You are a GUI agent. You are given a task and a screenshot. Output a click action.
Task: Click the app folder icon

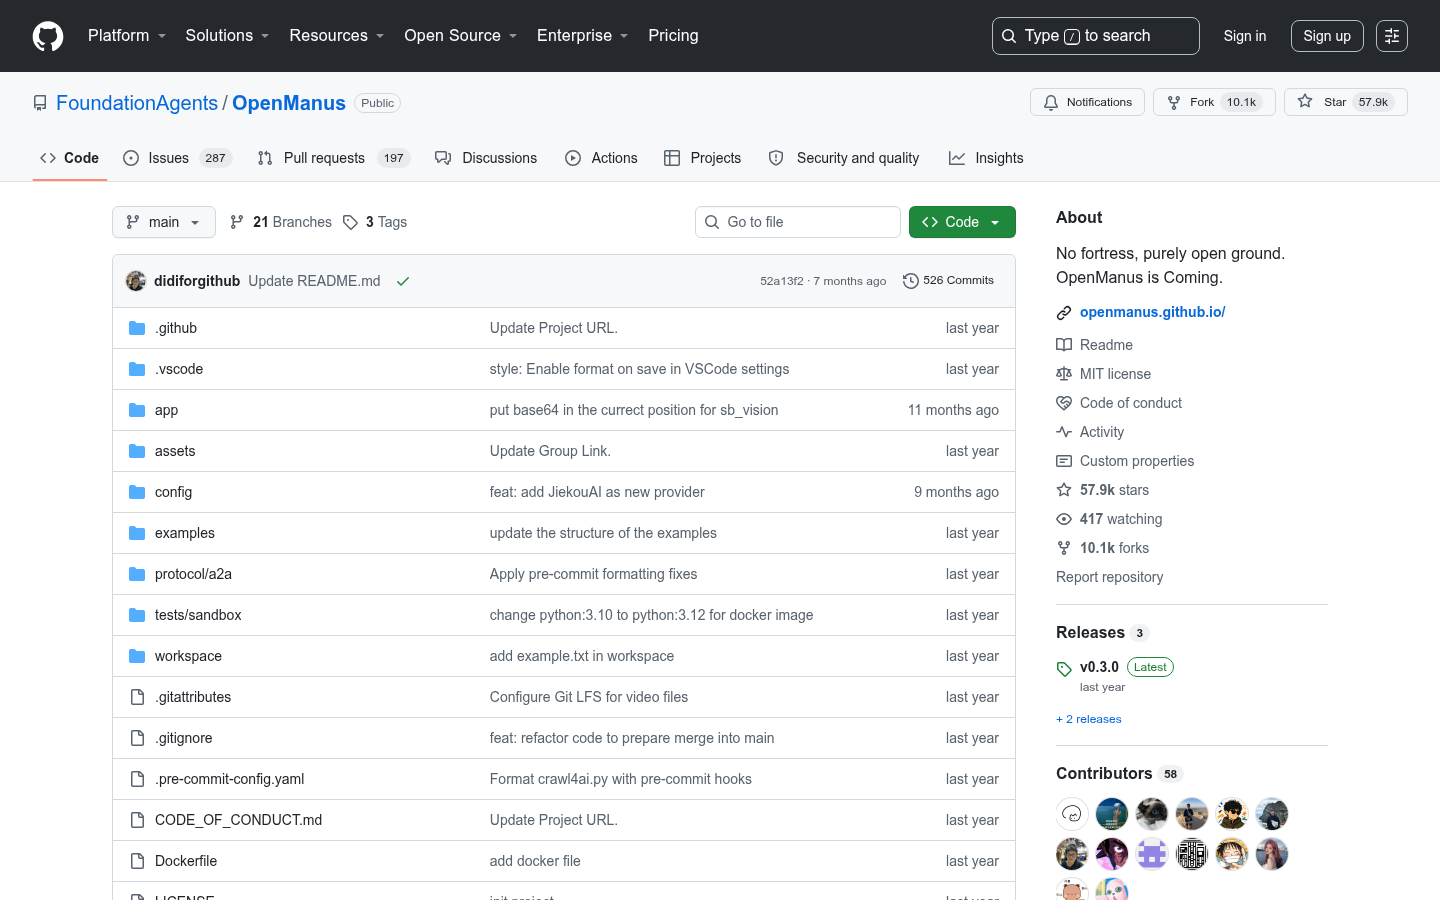pyautogui.click(x=137, y=410)
